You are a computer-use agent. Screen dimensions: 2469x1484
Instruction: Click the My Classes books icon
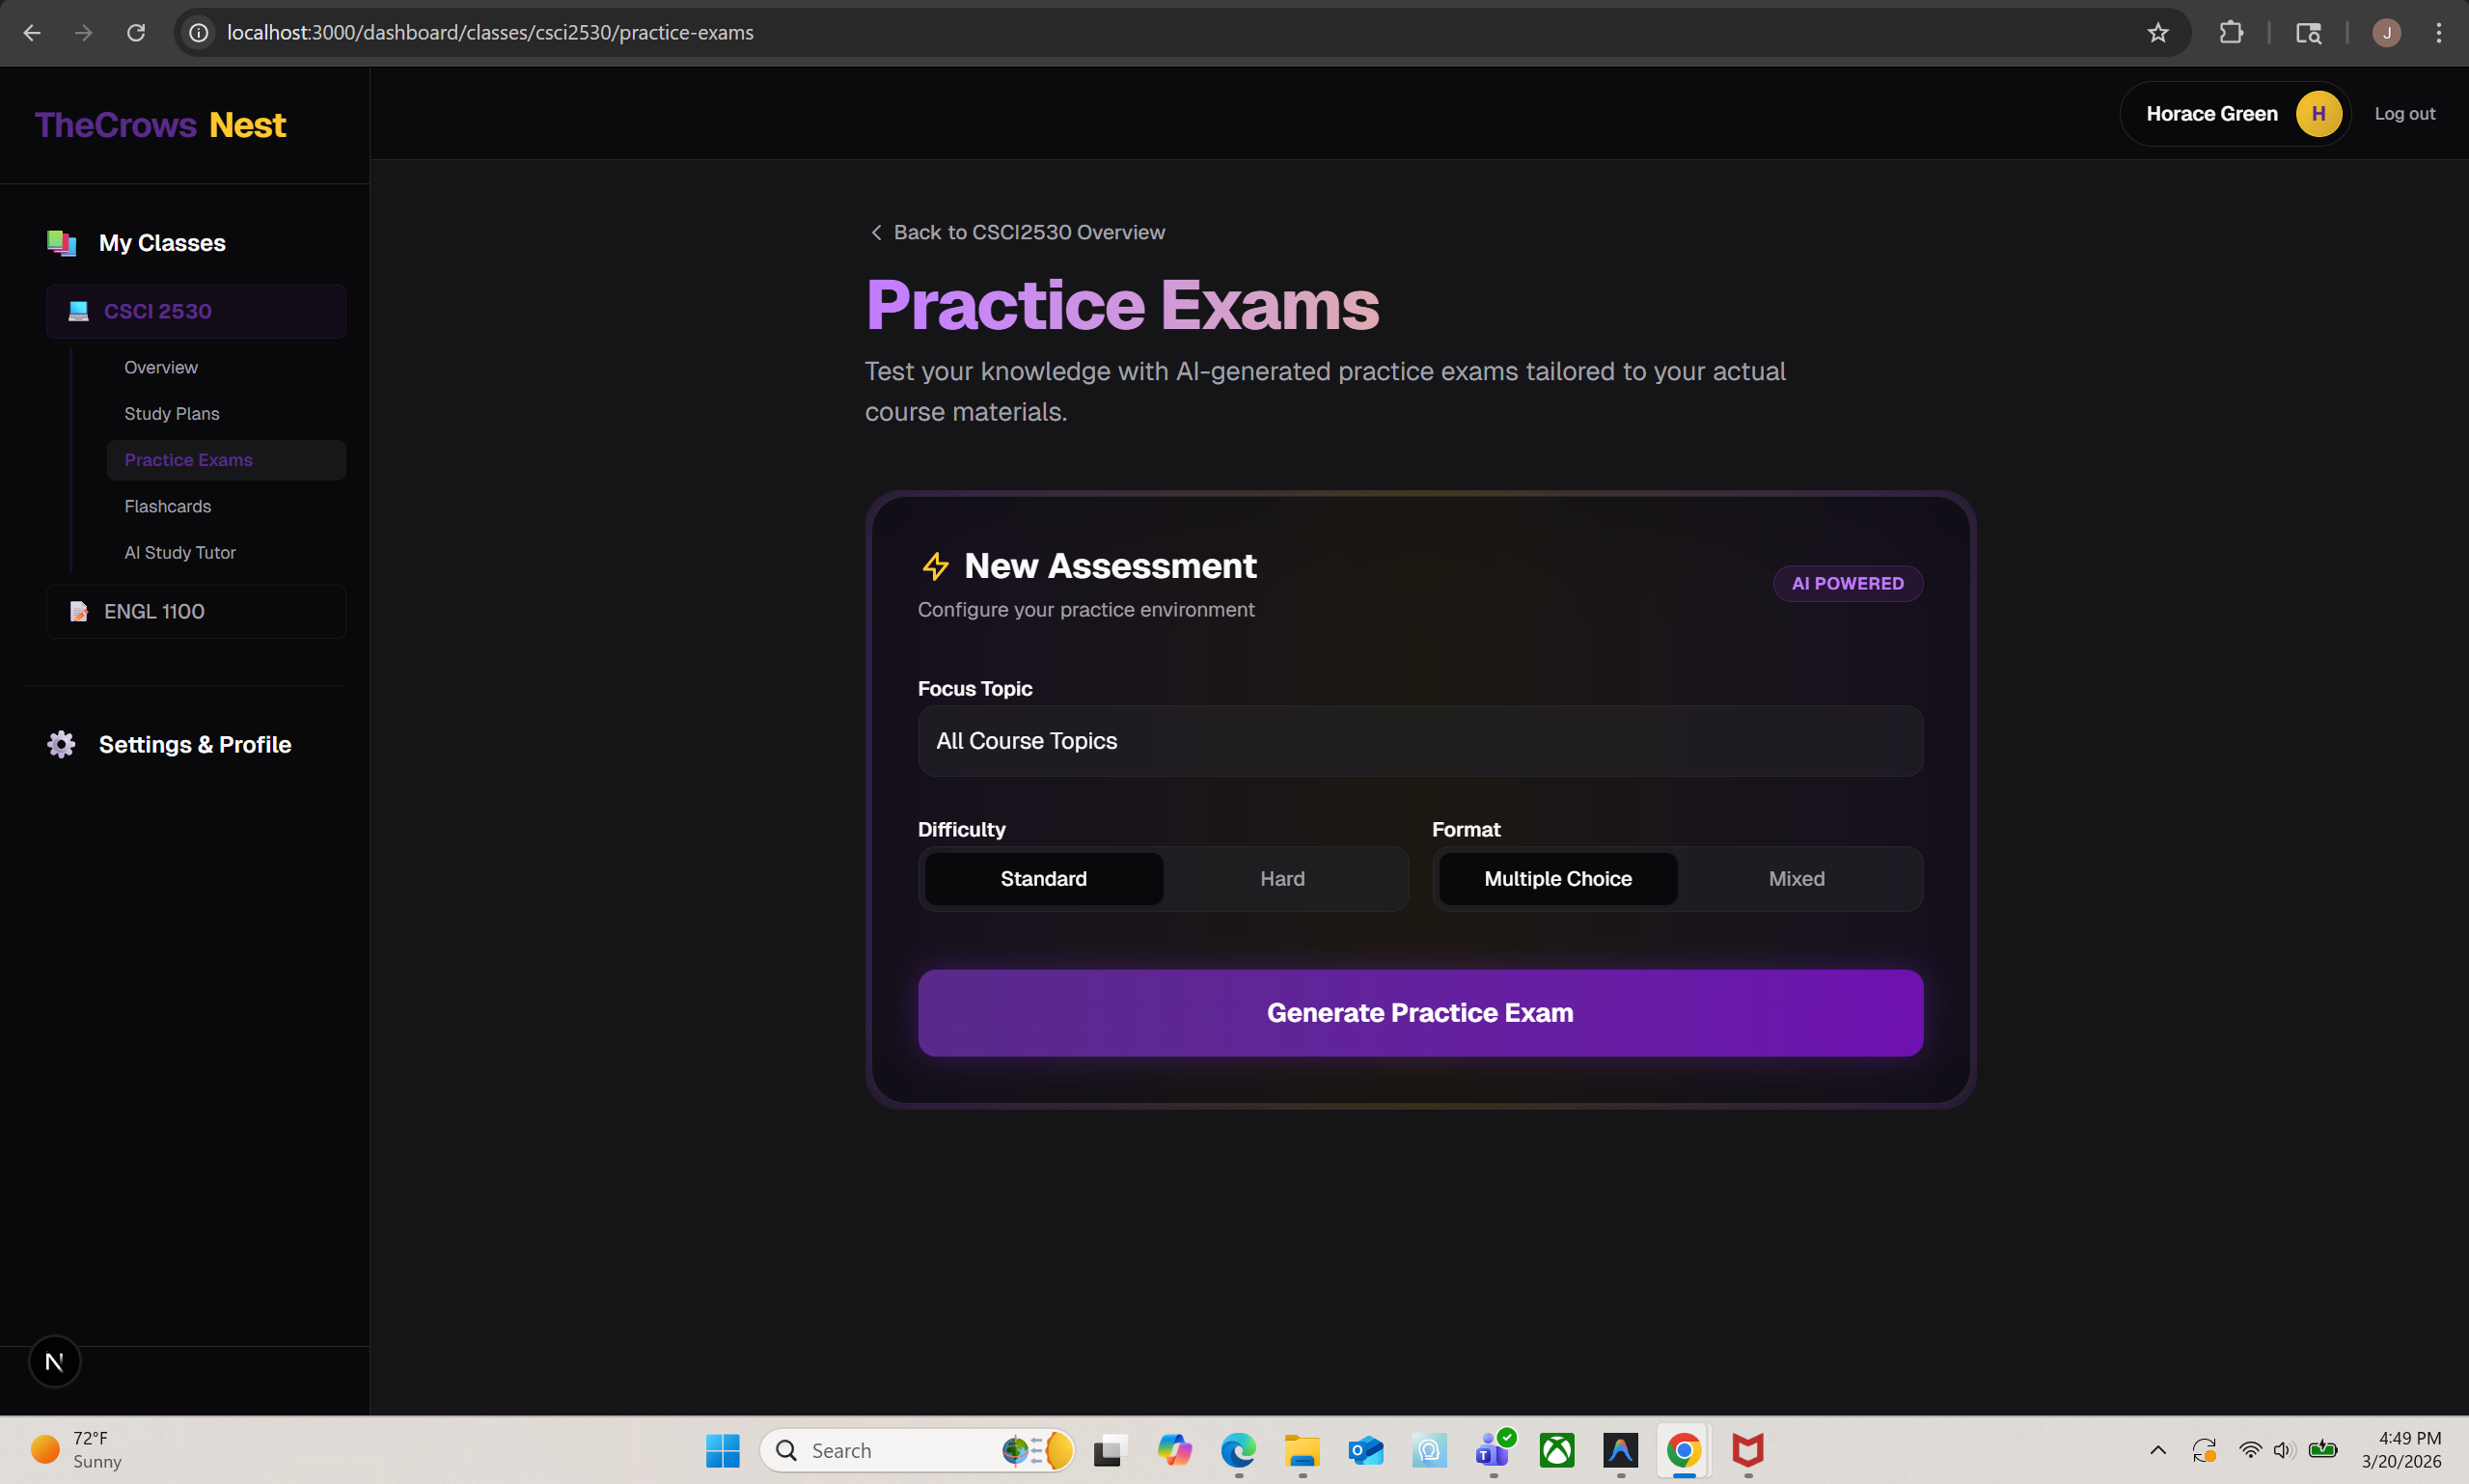pyautogui.click(x=61, y=243)
